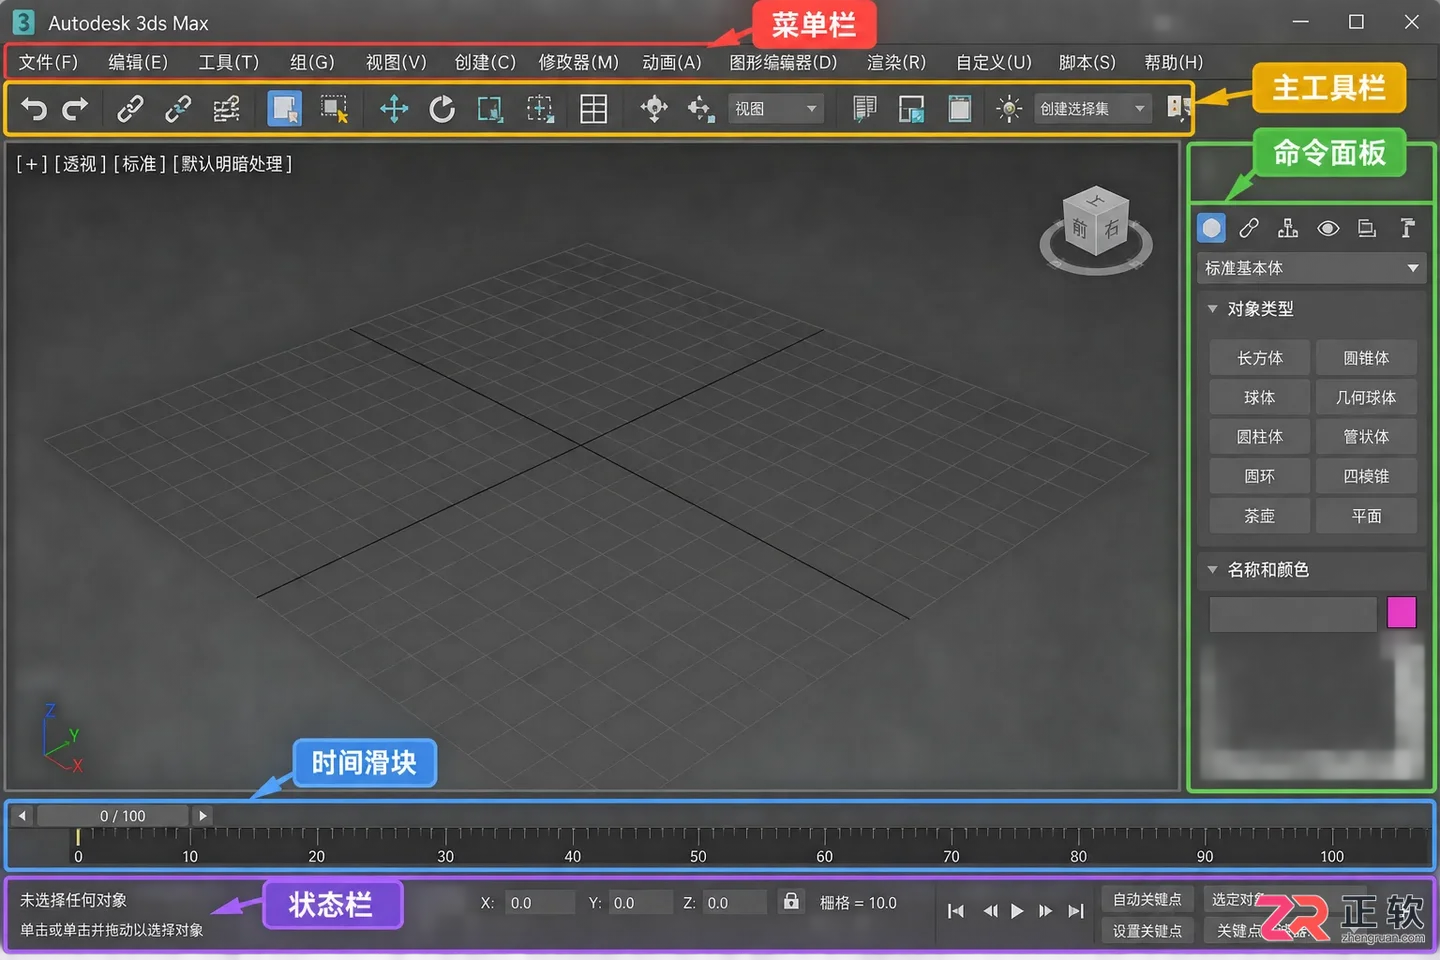Screen dimensions: 1440x960
Task: Click the 茶壶 teapot button
Action: coord(1259,516)
